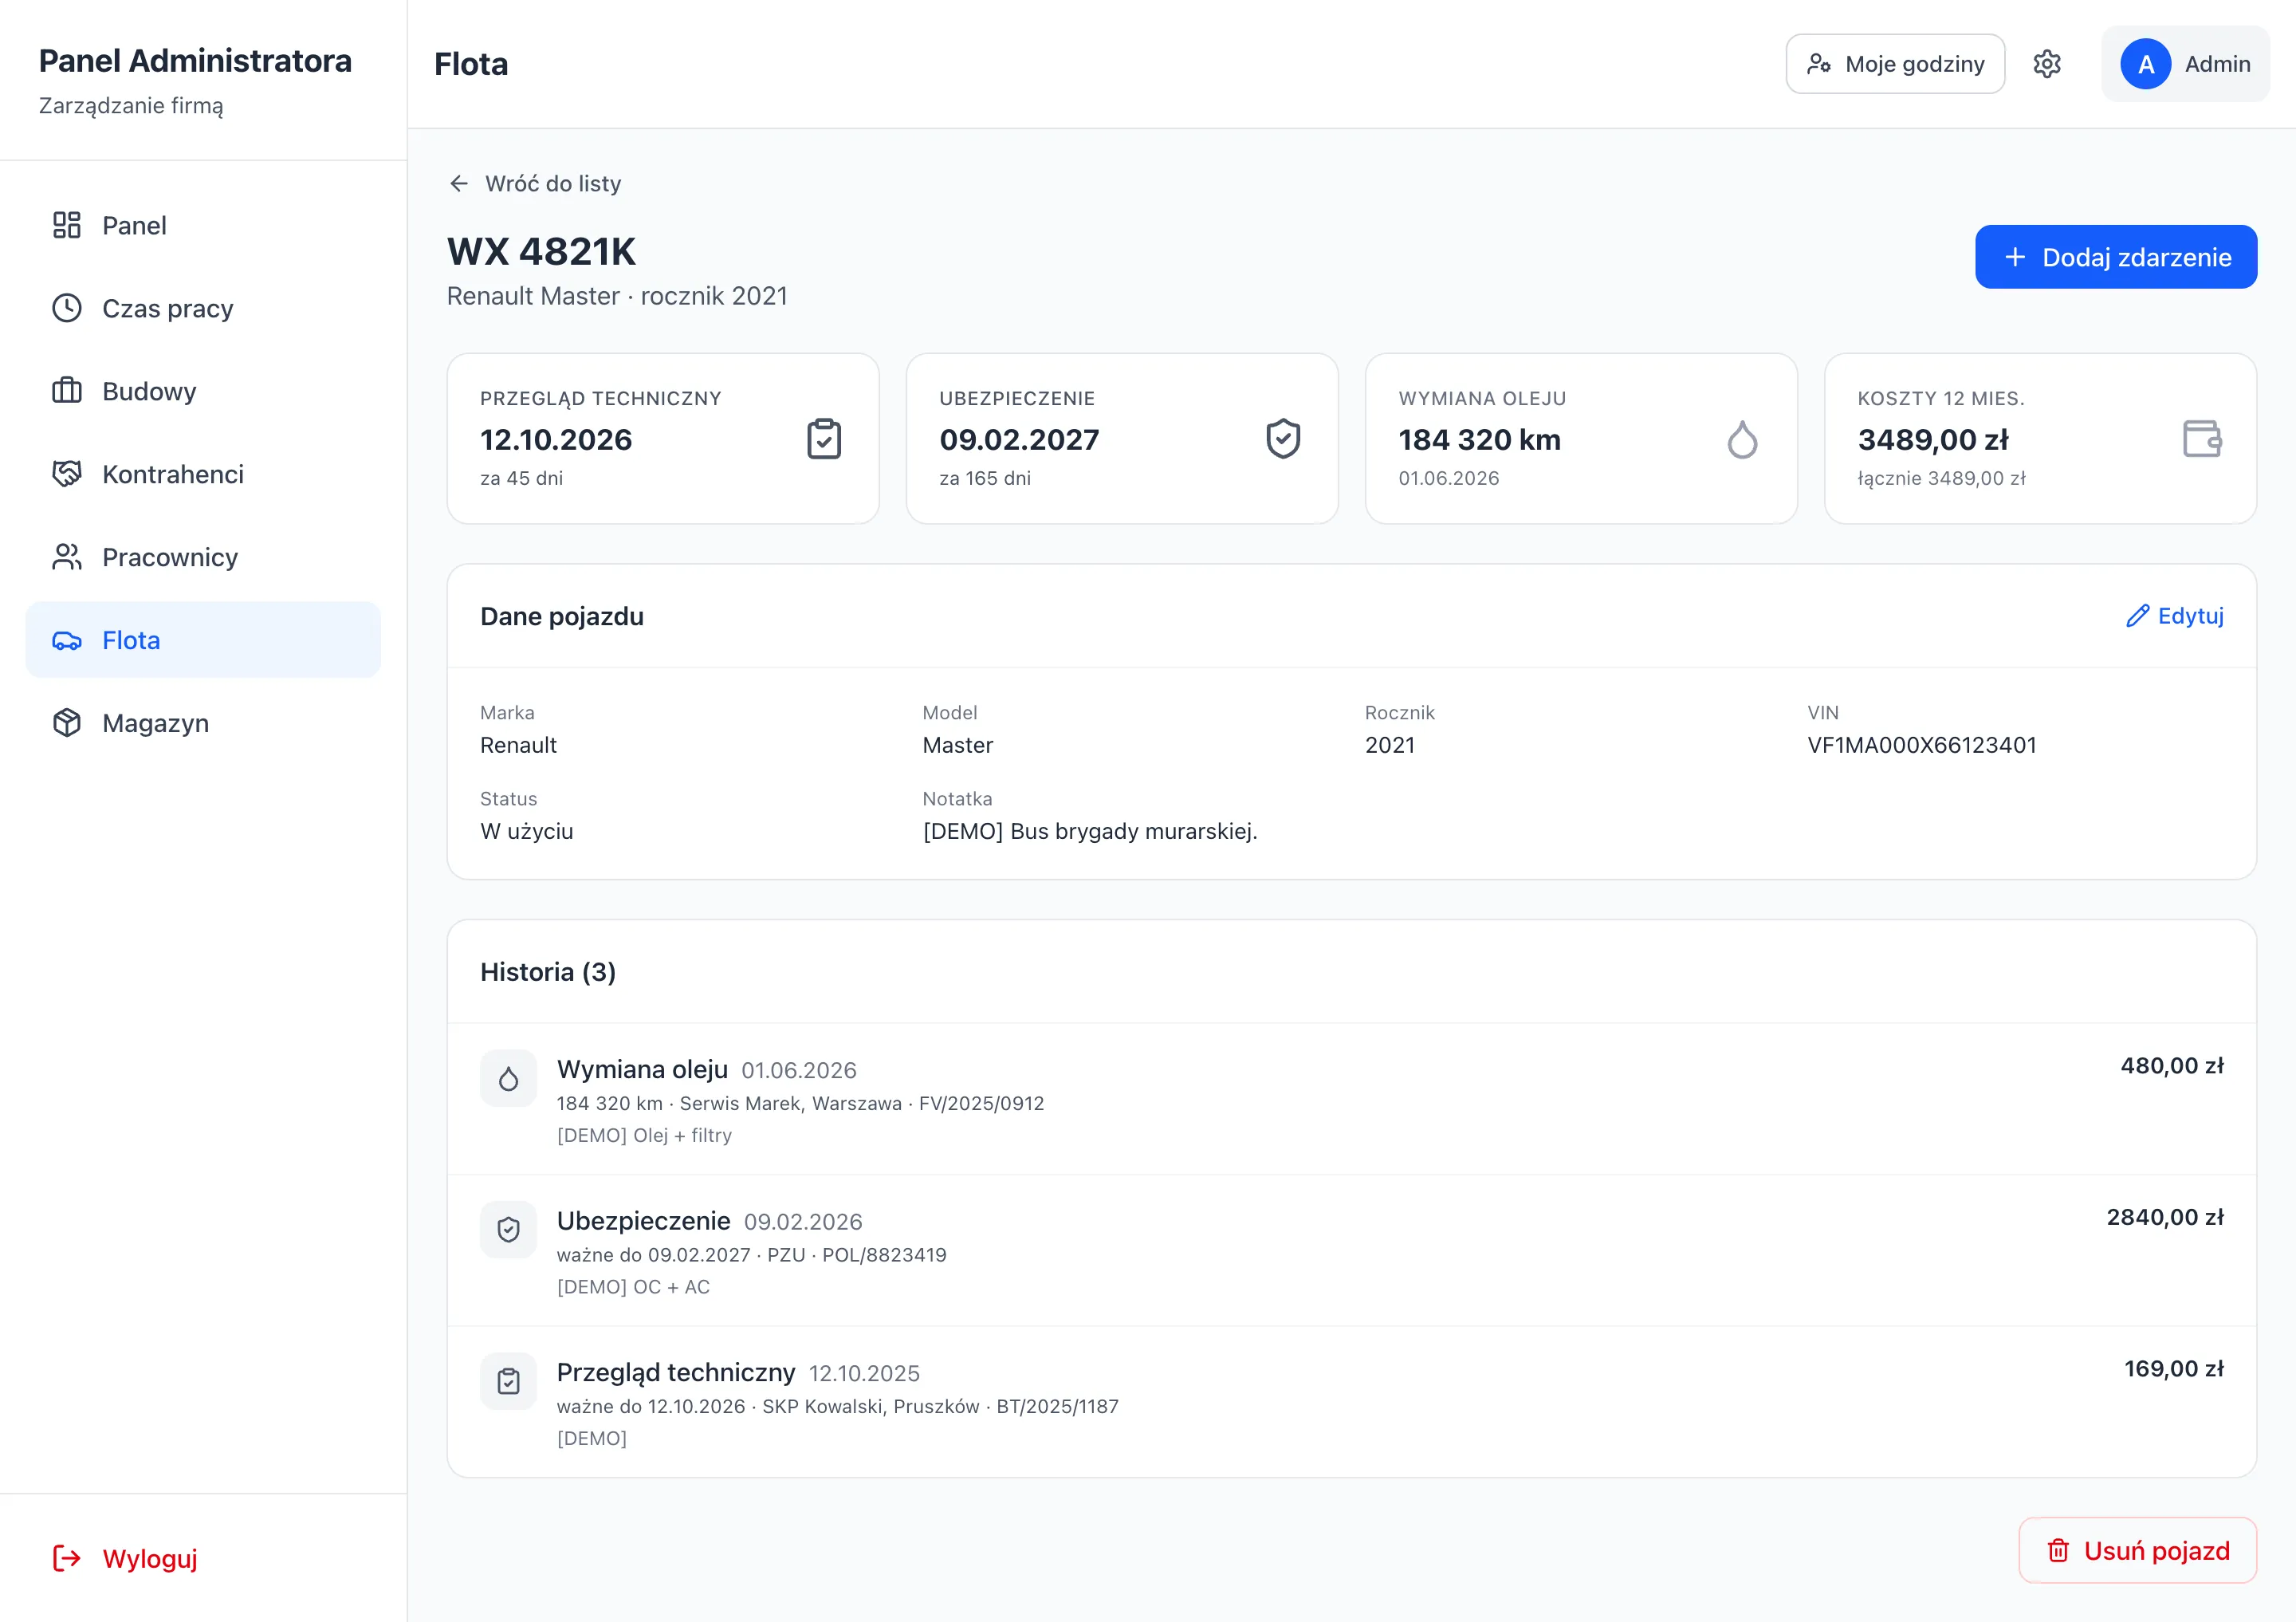The image size is (2296, 1622).
Task: Click the pencil icon next to Edytuj
Action: pyautogui.click(x=2137, y=616)
